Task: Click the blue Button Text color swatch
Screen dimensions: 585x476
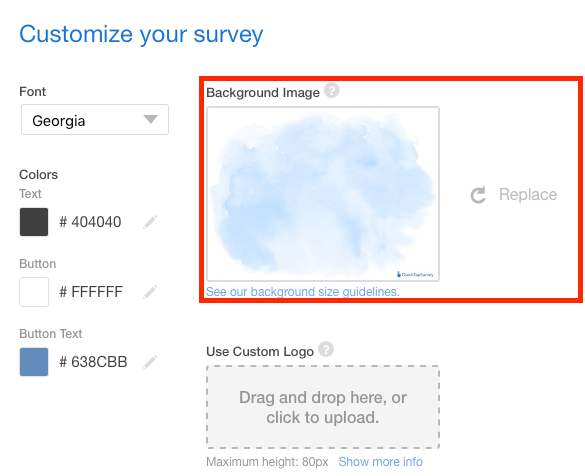Action: [x=34, y=362]
